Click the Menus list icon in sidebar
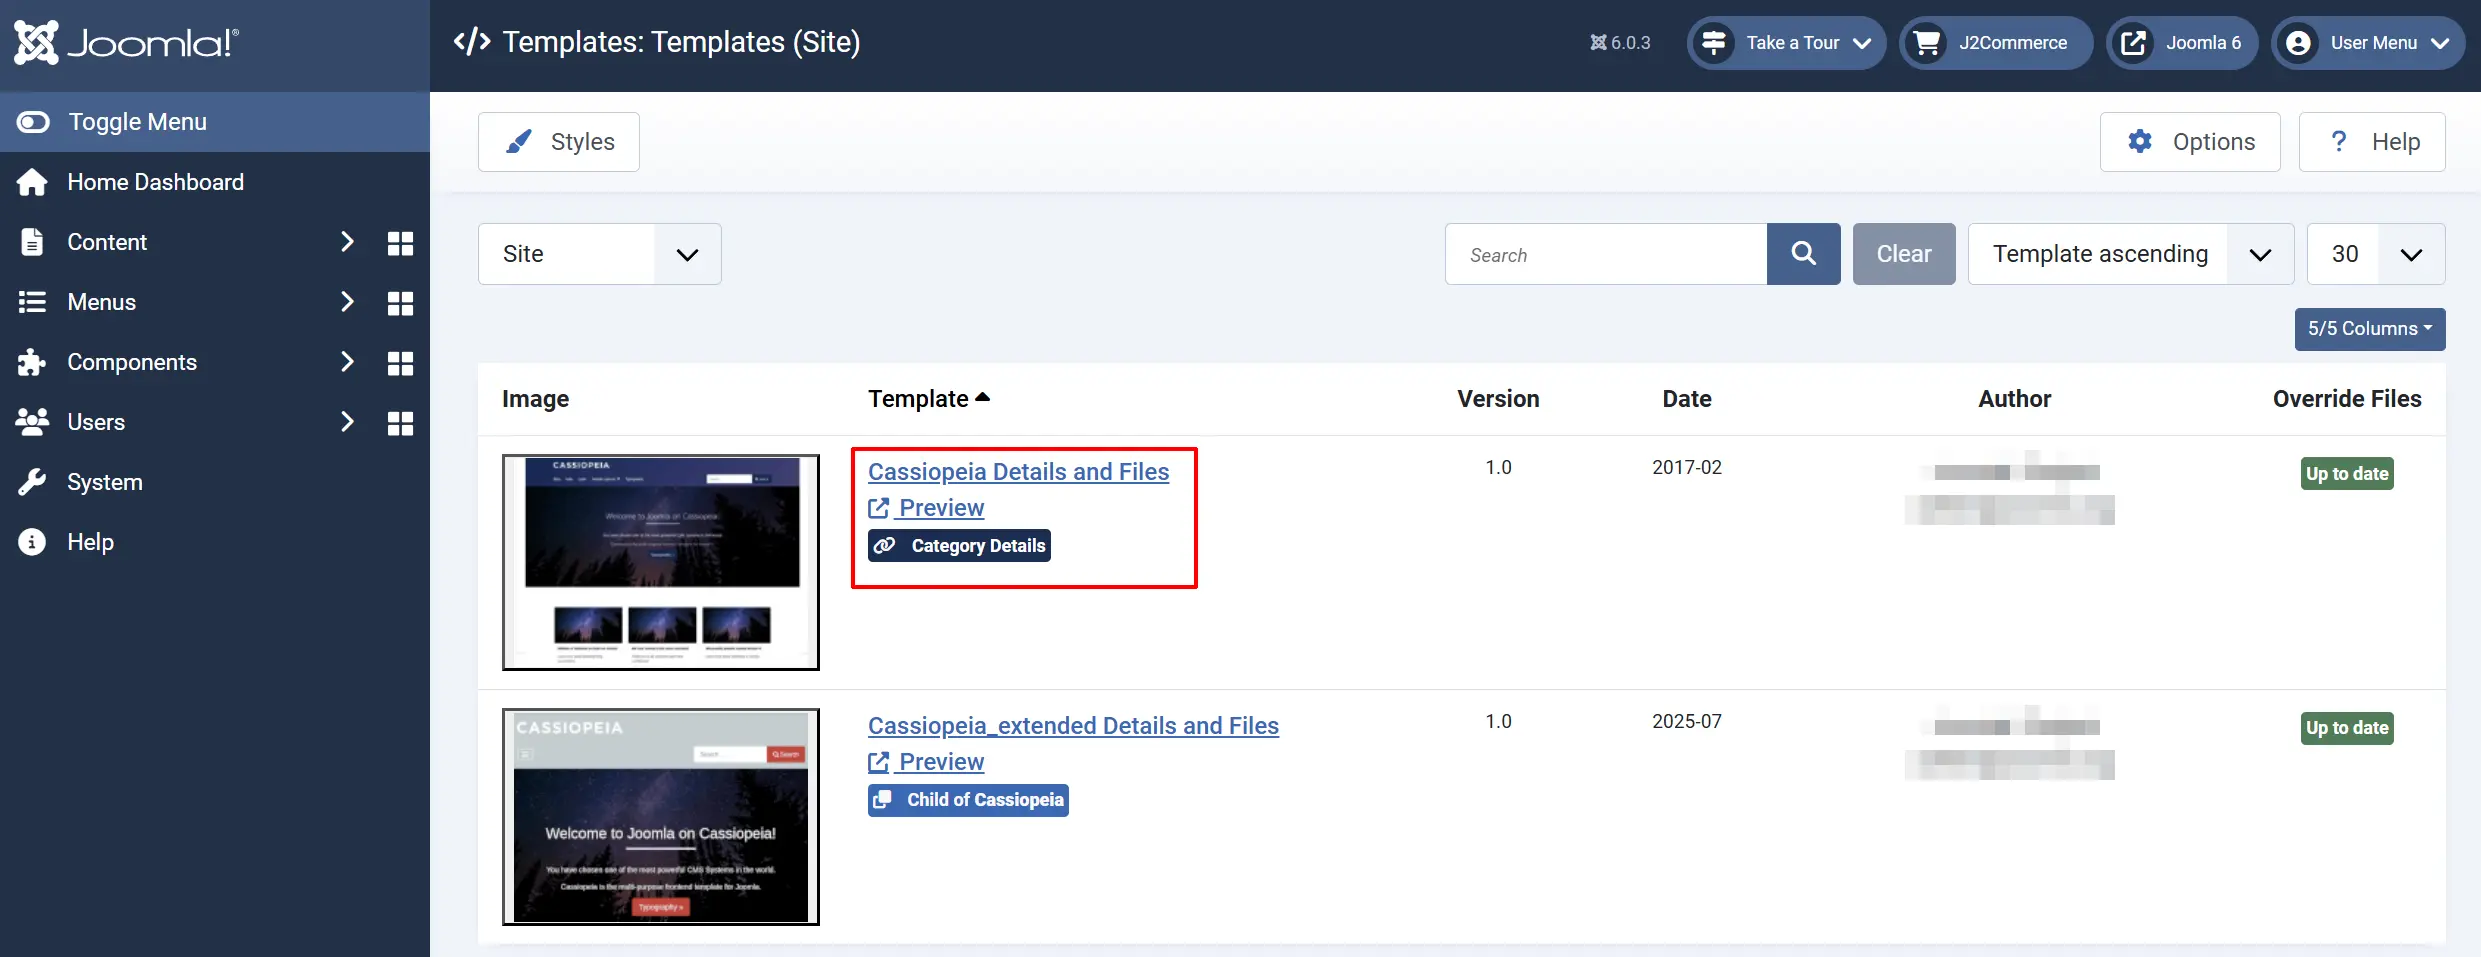Screen dimensions: 2481x957 32,302
